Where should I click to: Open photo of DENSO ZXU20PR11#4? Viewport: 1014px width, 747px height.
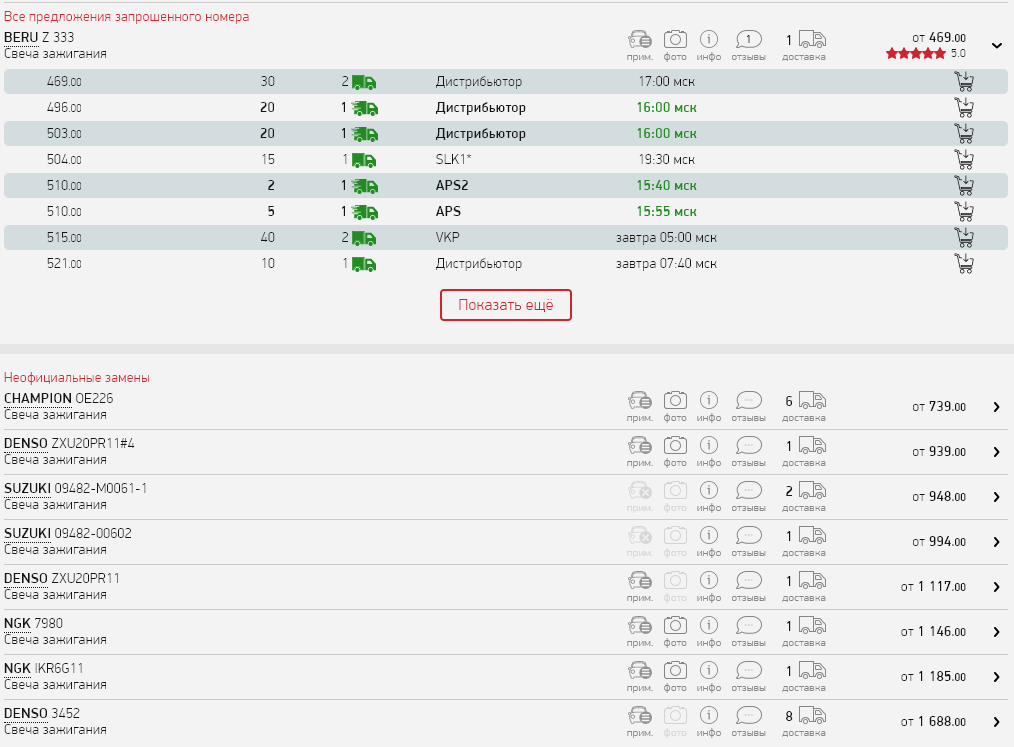[675, 451]
